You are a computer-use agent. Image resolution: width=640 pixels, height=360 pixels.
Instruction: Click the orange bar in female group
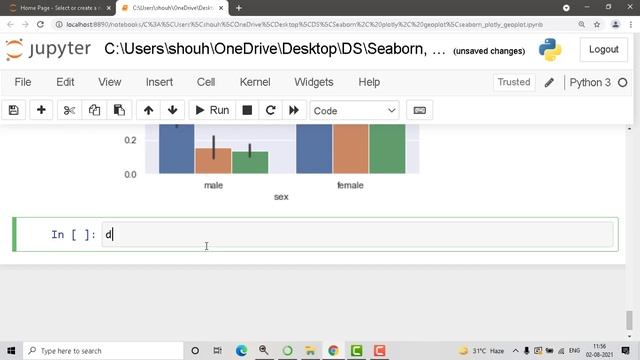[x=350, y=149]
